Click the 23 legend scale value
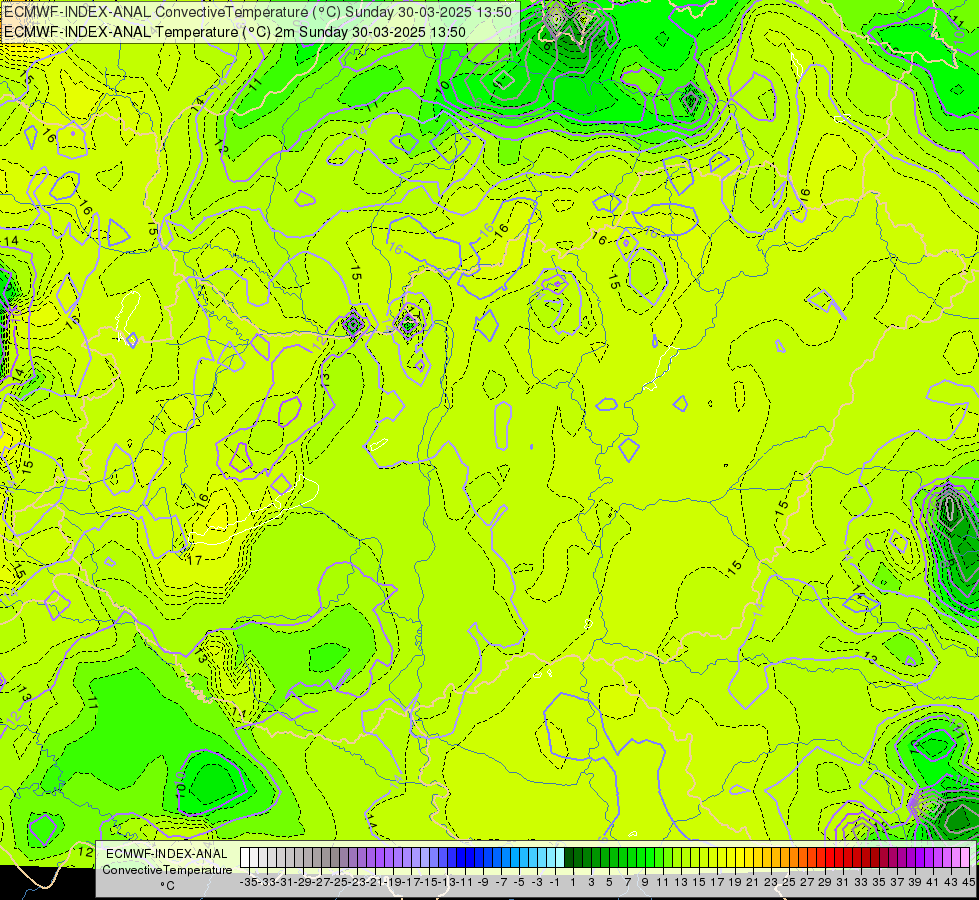Image resolution: width=979 pixels, height=900 pixels. pyautogui.click(x=770, y=883)
